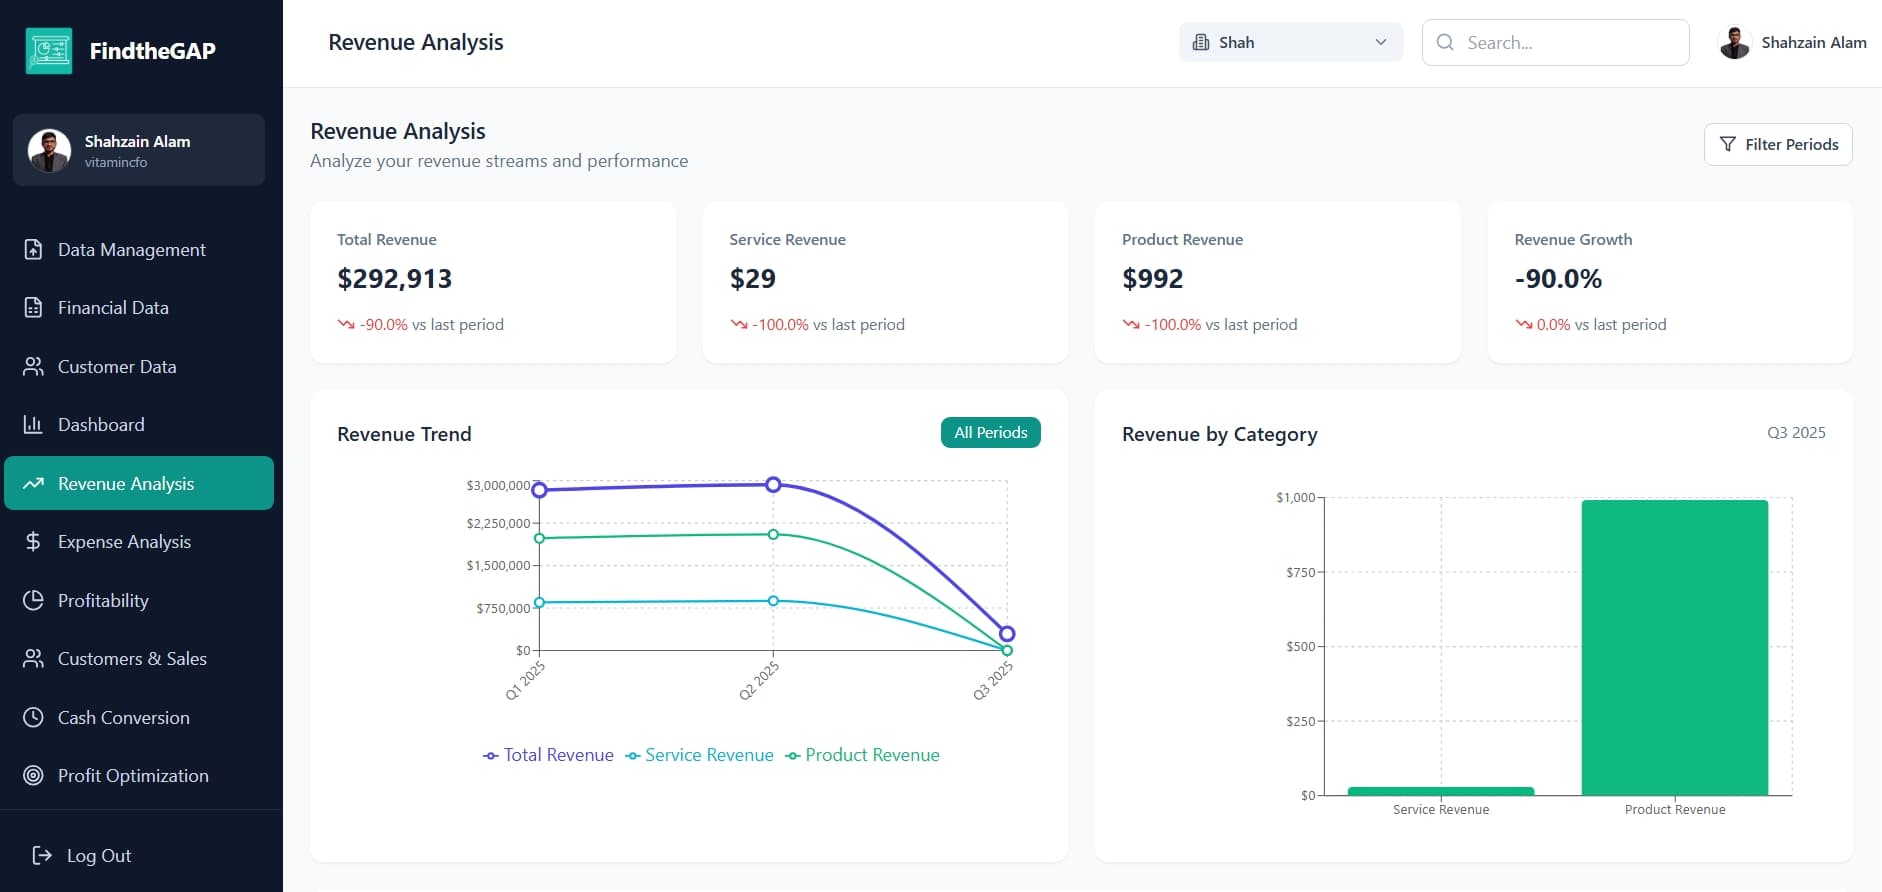Click the sidebar profile photo of Shahzain Alam
The height and width of the screenshot is (892, 1882).
tap(49, 150)
